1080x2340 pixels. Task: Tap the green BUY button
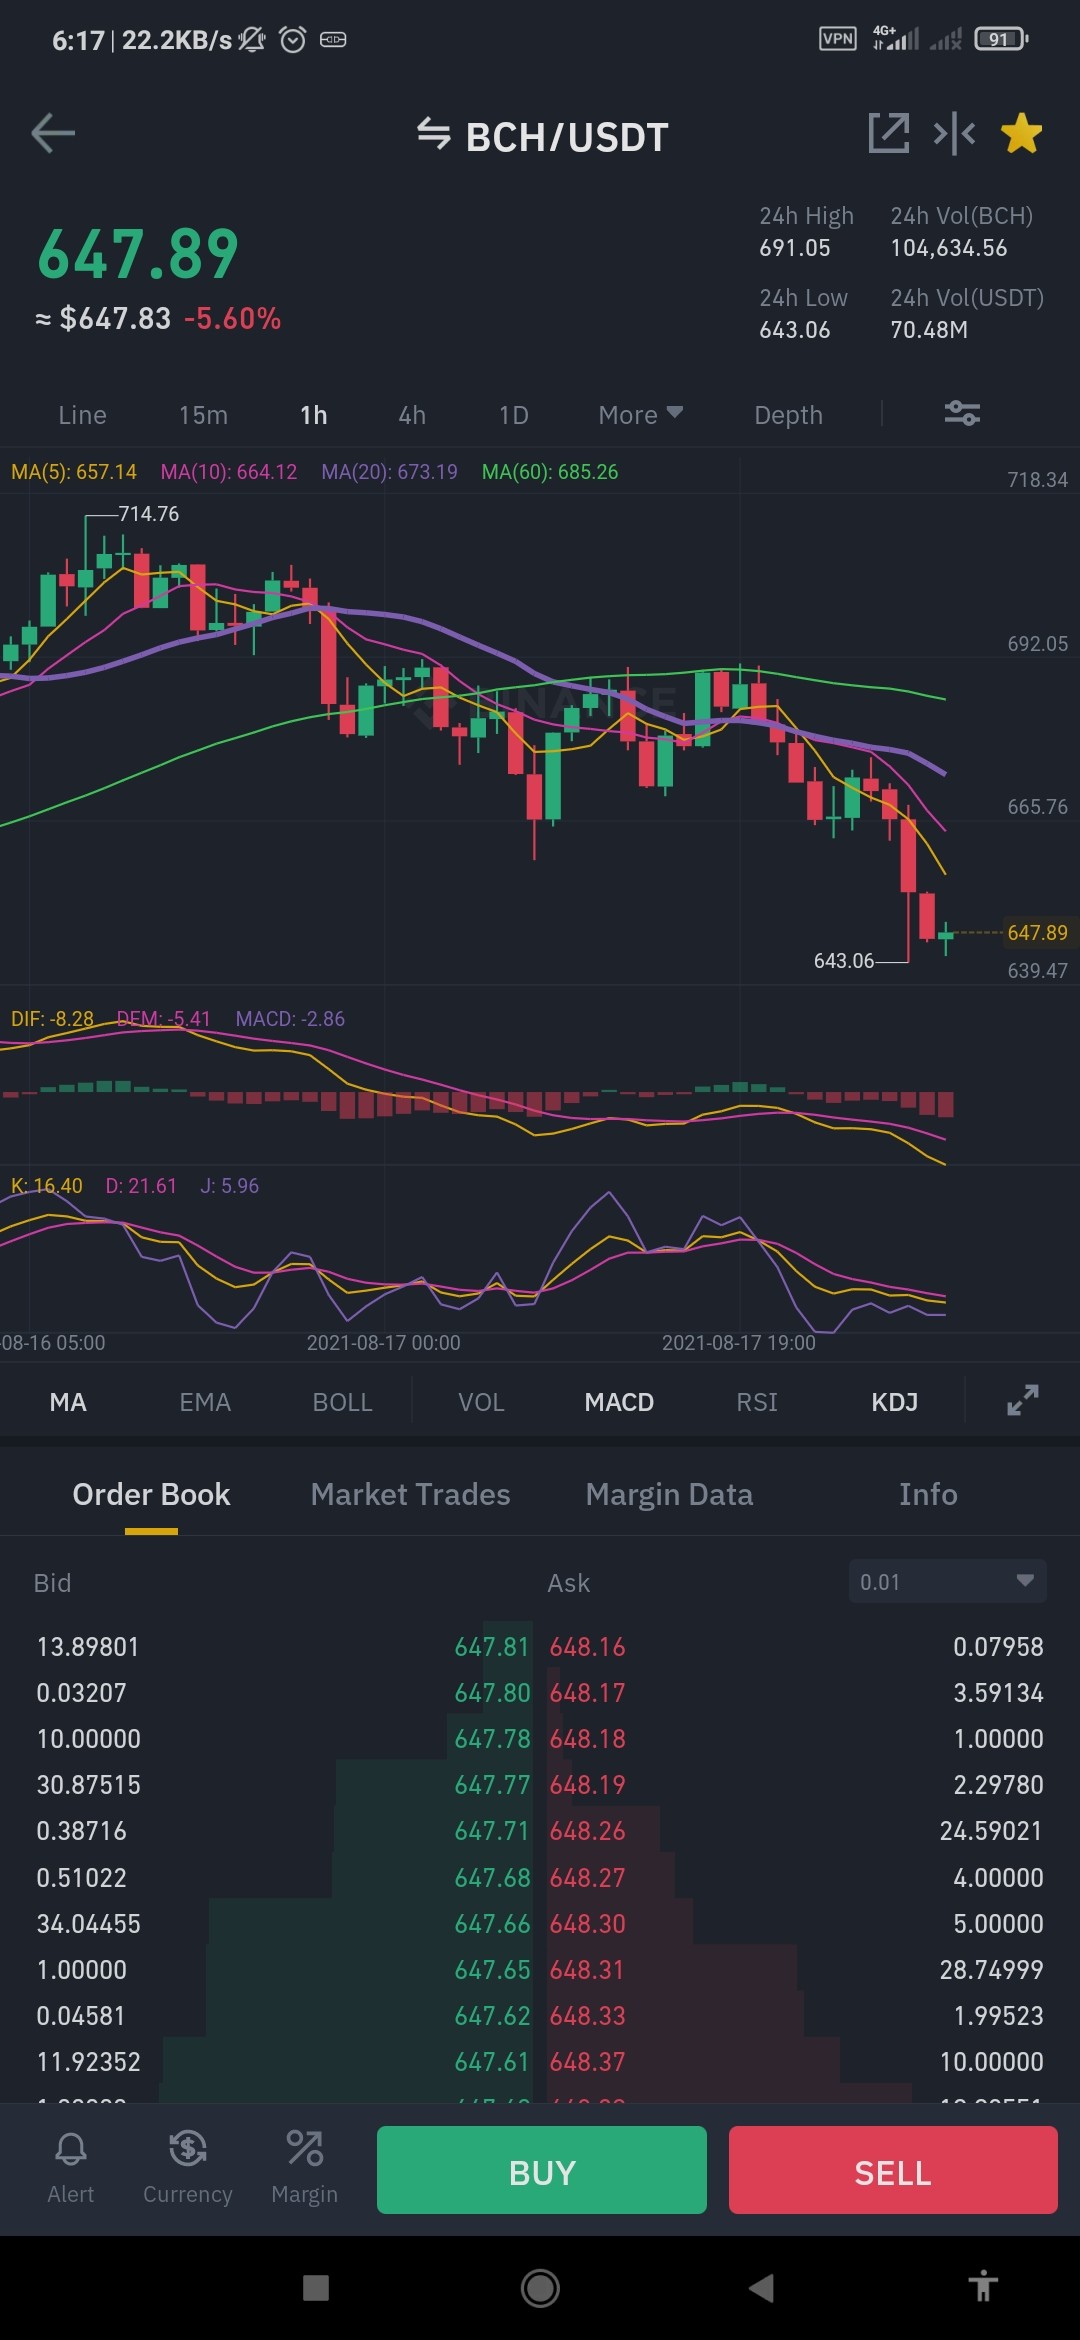pyautogui.click(x=542, y=2170)
